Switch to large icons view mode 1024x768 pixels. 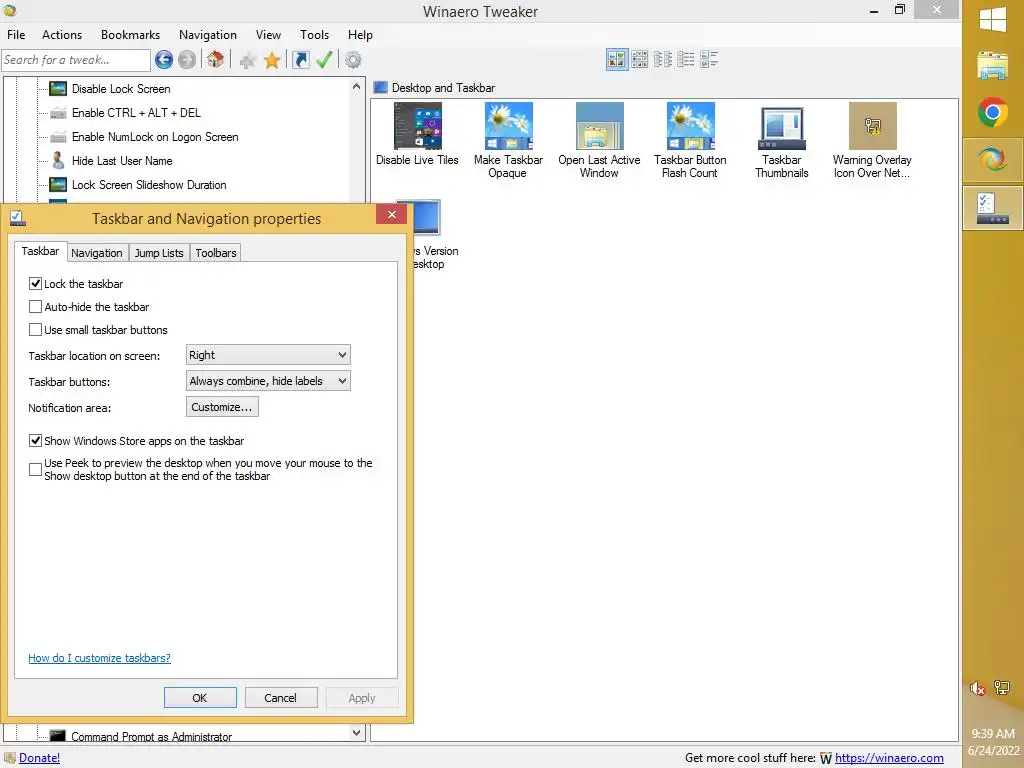616,59
